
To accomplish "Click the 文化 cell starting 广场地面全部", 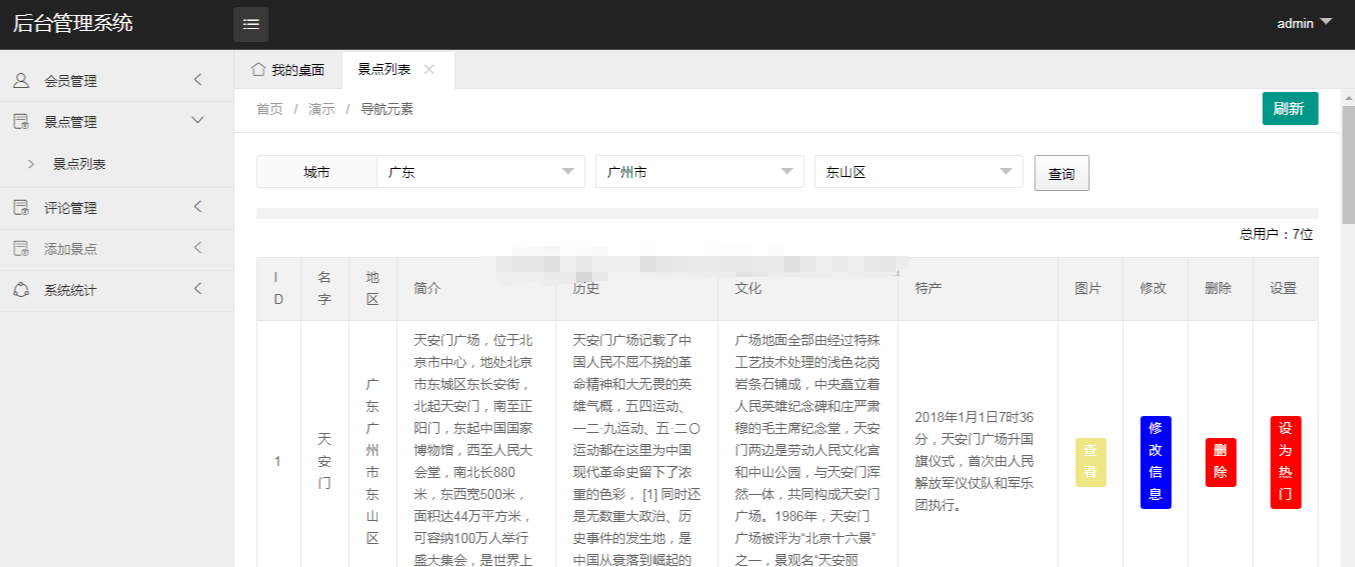I will pyautogui.click(x=808, y=444).
